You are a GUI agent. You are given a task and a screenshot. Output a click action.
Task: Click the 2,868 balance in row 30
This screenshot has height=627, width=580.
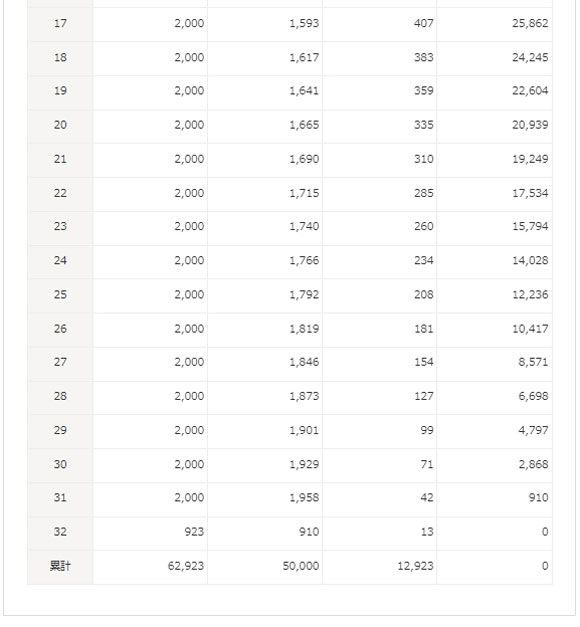[x=533, y=465]
